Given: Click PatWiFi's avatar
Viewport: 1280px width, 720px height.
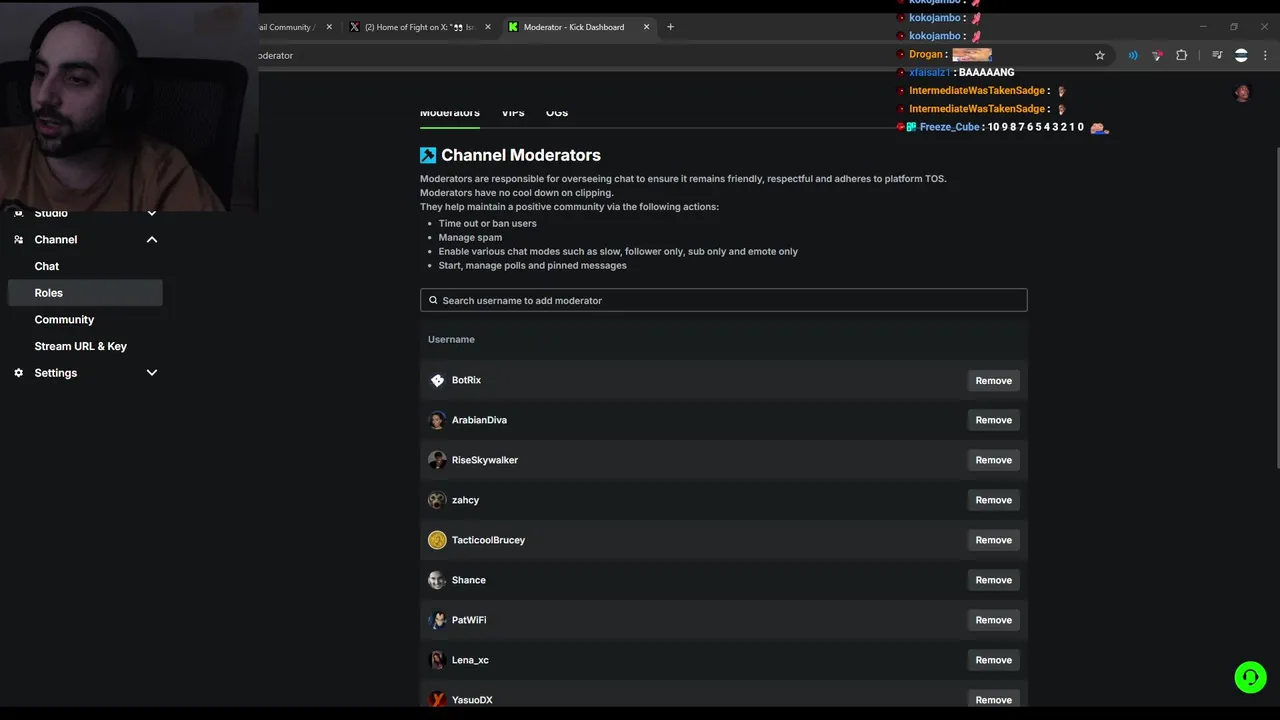Looking at the screenshot, I should [x=437, y=620].
